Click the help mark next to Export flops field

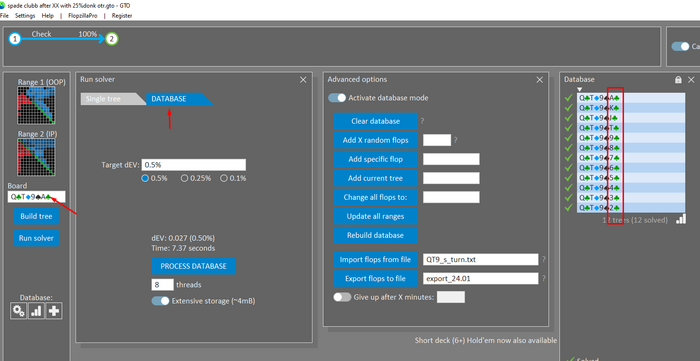click(x=543, y=278)
